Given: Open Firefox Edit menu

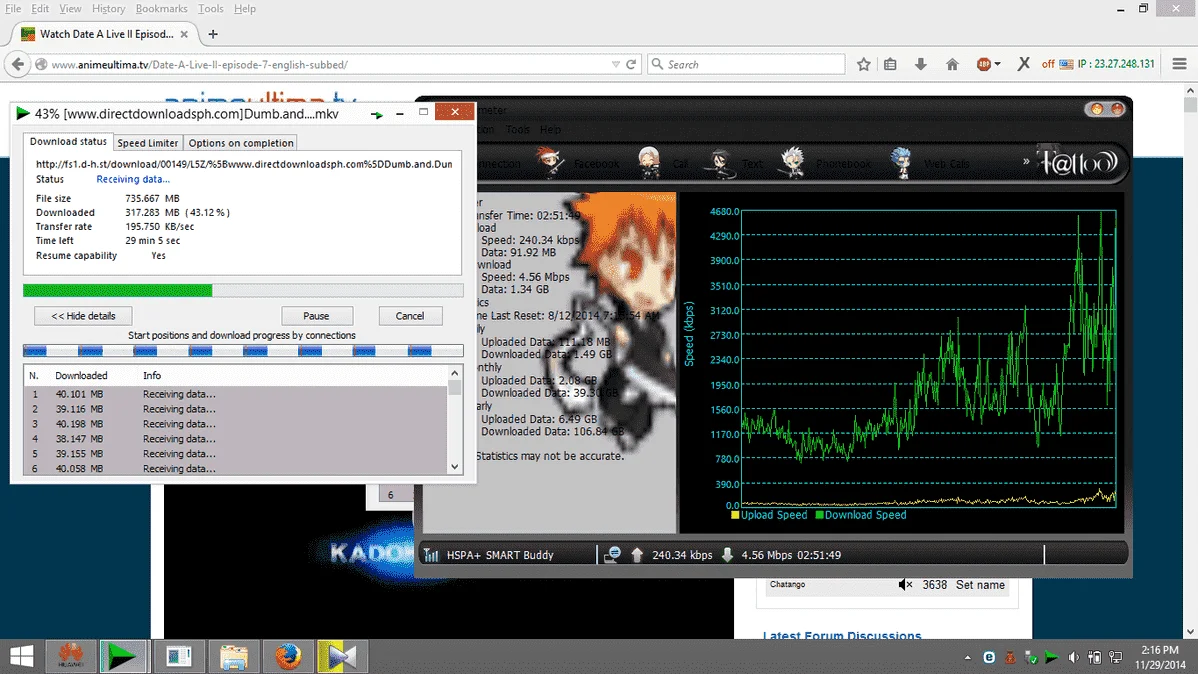Looking at the screenshot, I should tap(40, 8).
